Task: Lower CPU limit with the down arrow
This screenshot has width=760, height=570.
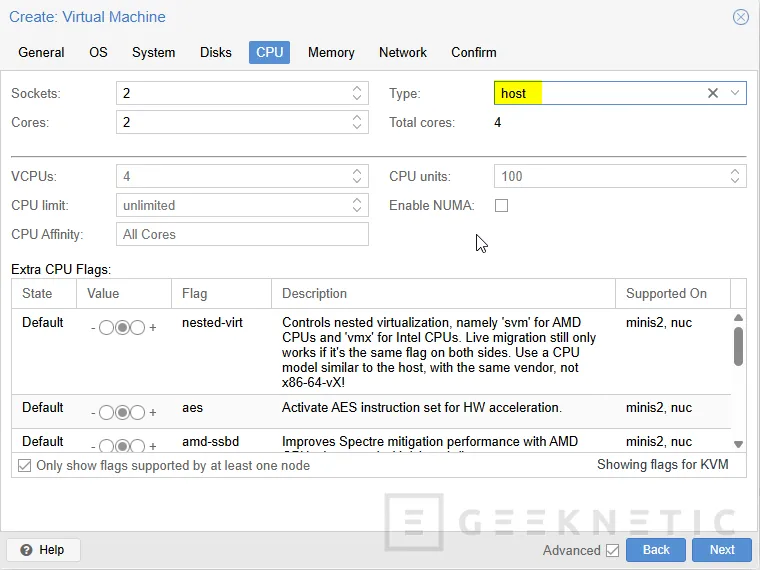Action: coord(357,210)
